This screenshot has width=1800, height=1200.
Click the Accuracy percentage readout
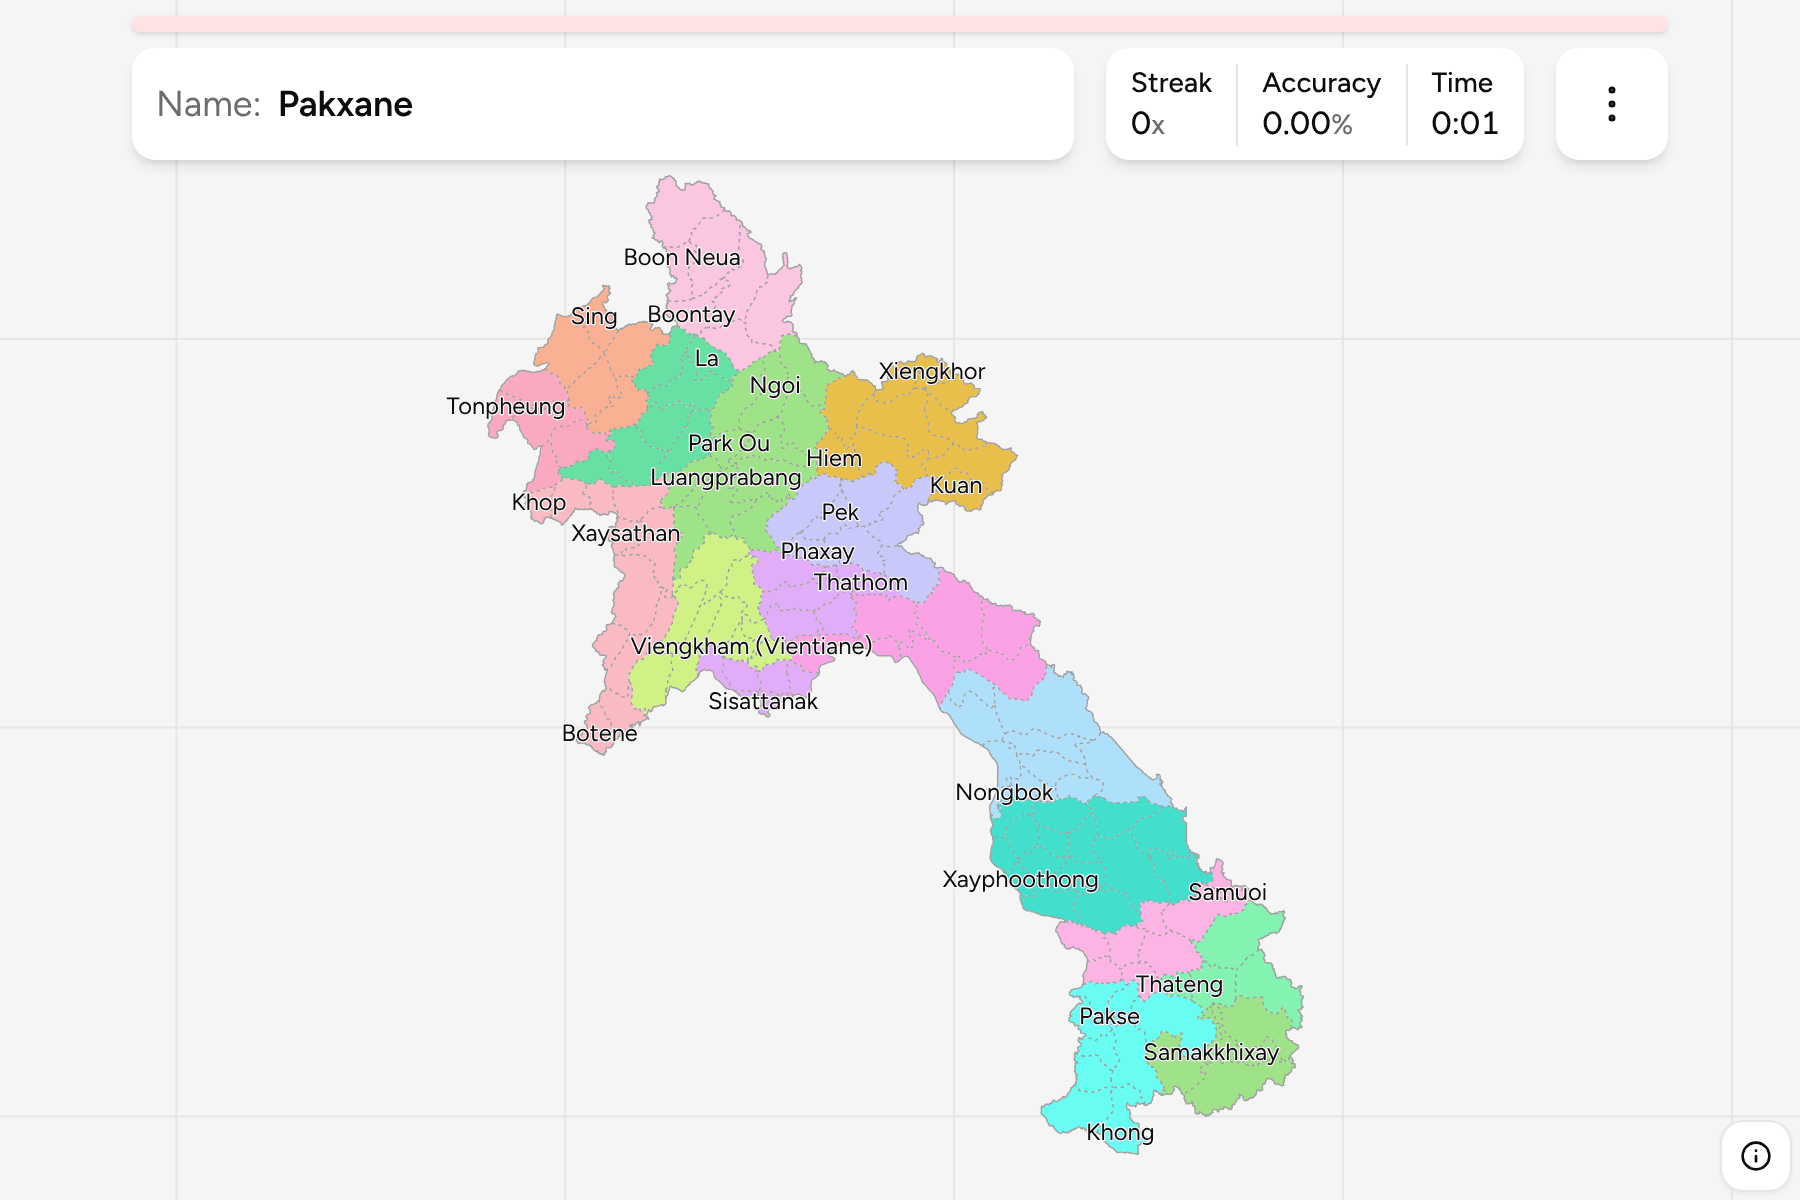point(1307,124)
